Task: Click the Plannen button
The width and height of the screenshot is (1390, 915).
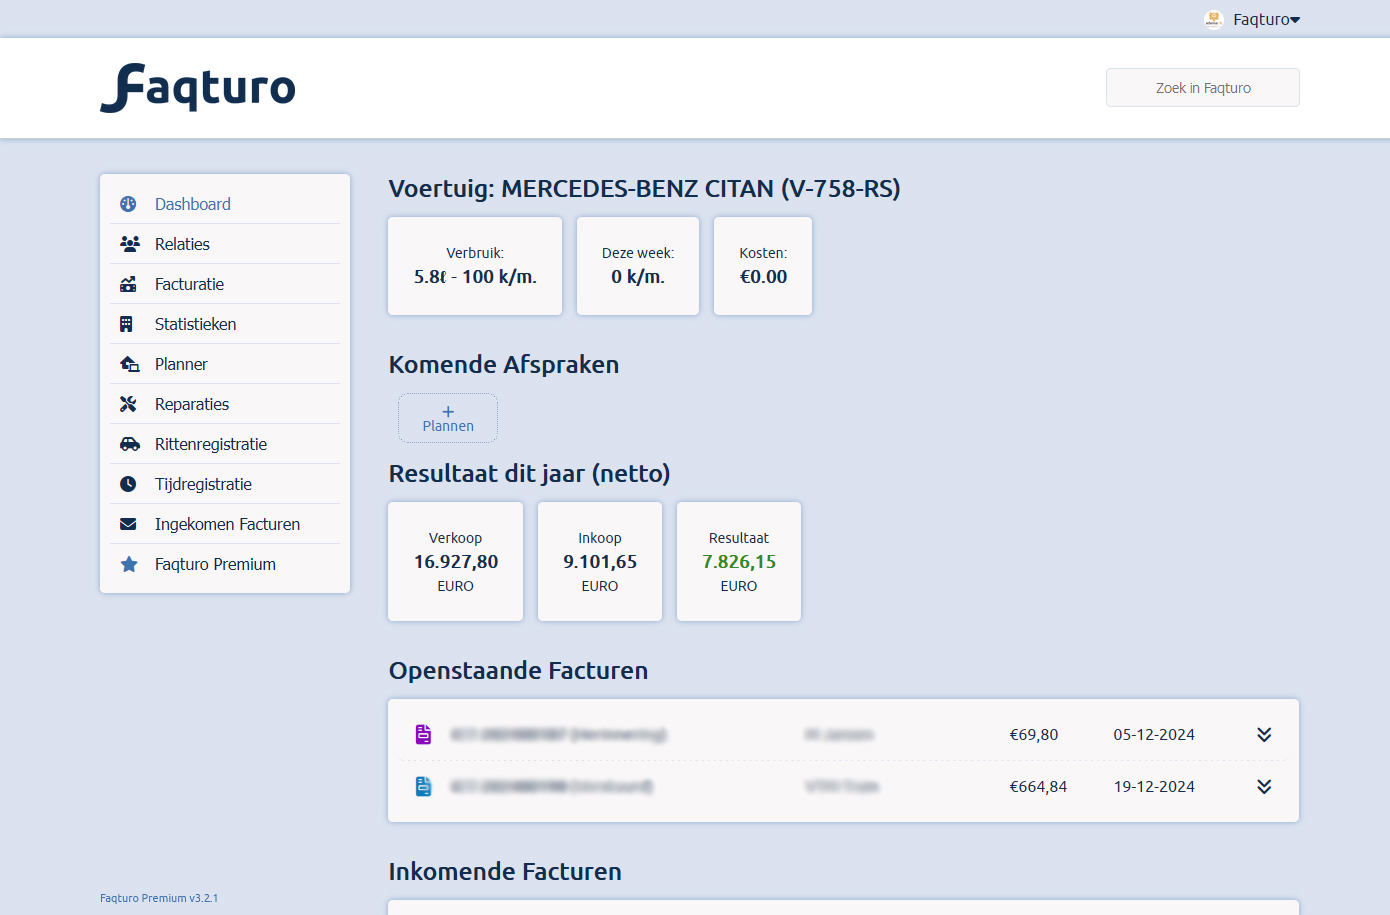Action: point(448,418)
